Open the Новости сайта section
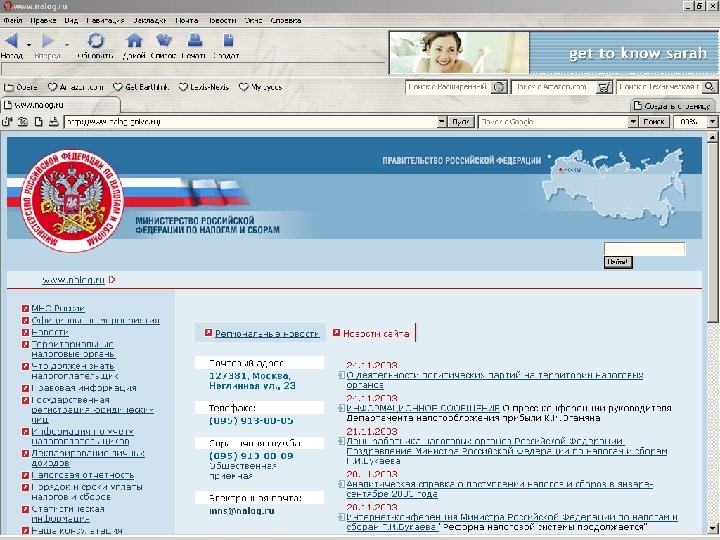Screen dimensions: 720x540 (376, 334)
